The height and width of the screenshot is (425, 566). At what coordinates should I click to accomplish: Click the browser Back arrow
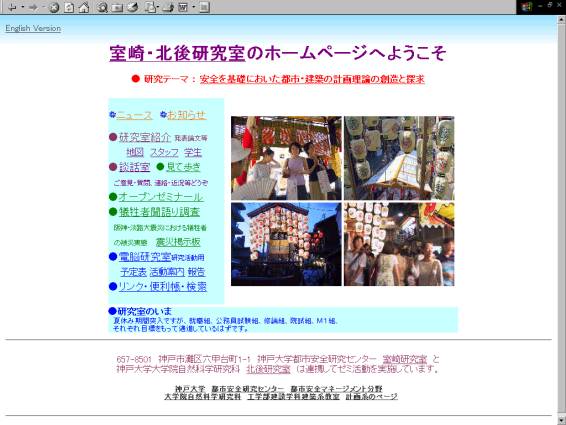tap(12, 7)
